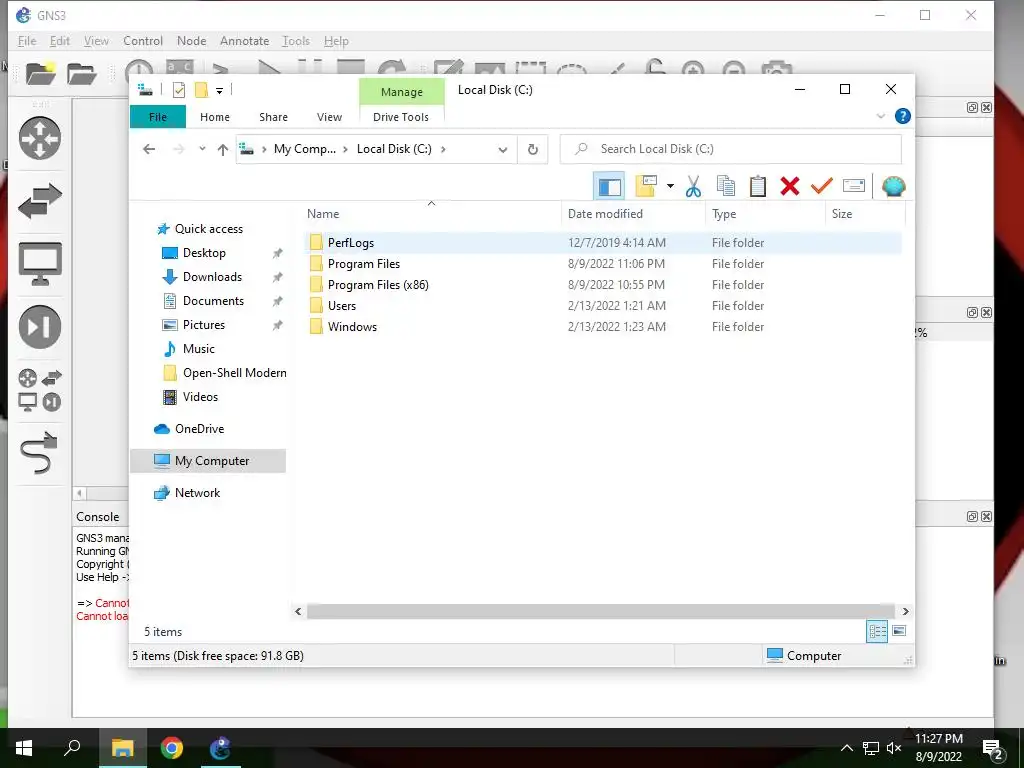Browse all devices icon in GNS3 sidebar
Screen dimensions: 1024x768
click(40, 390)
